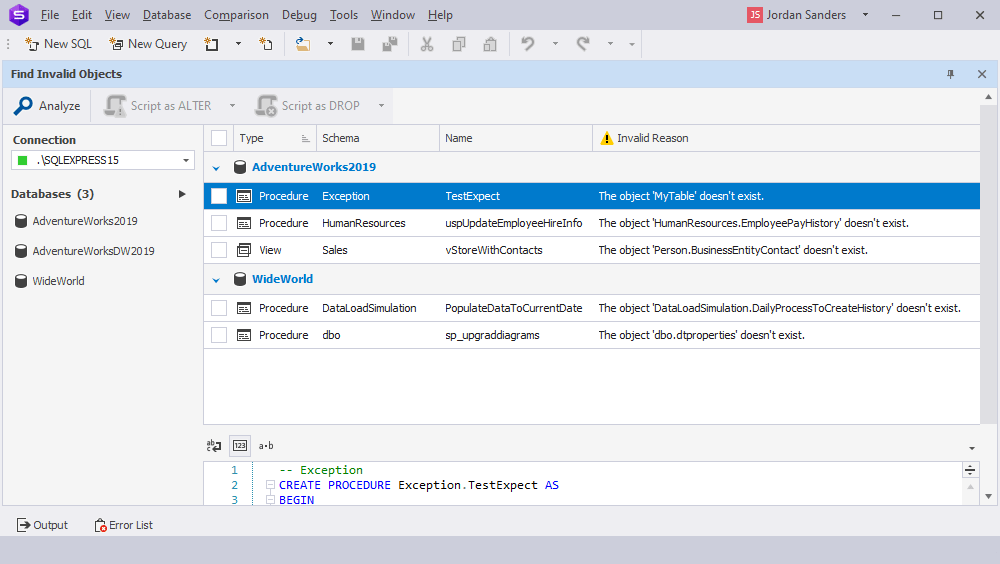Open the Connection dropdown .\SQLEXPRESS15
The image size is (1000, 564).
pos(103,160)
